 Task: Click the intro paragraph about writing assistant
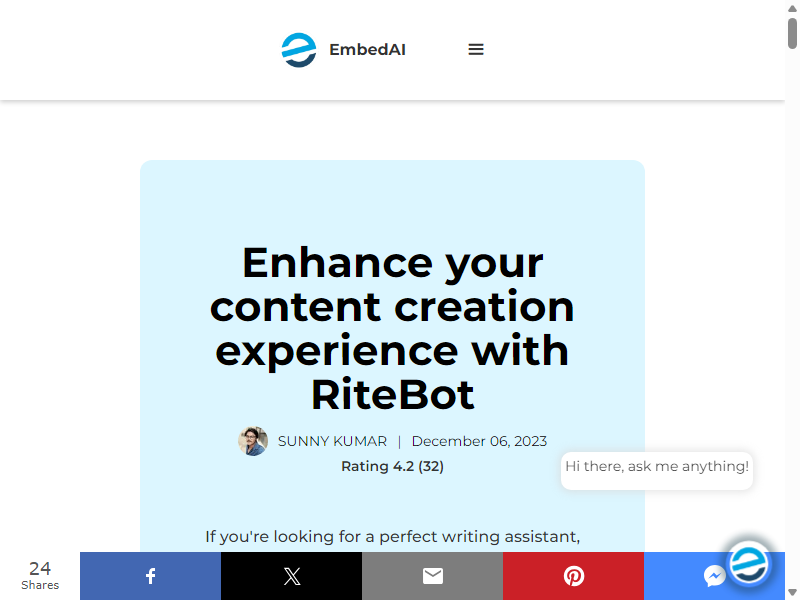coord(392,537)
